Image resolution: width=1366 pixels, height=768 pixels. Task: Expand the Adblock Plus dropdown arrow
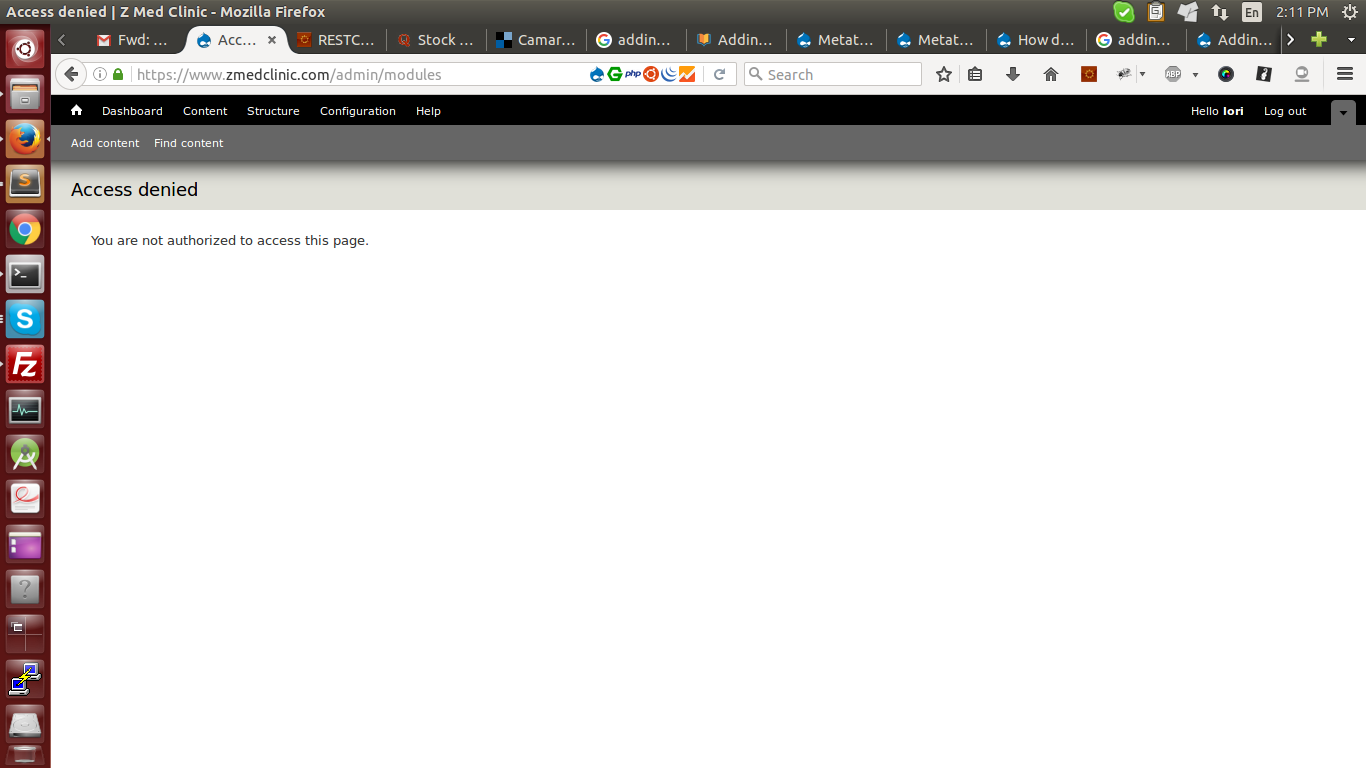(x=1195, y=75)
